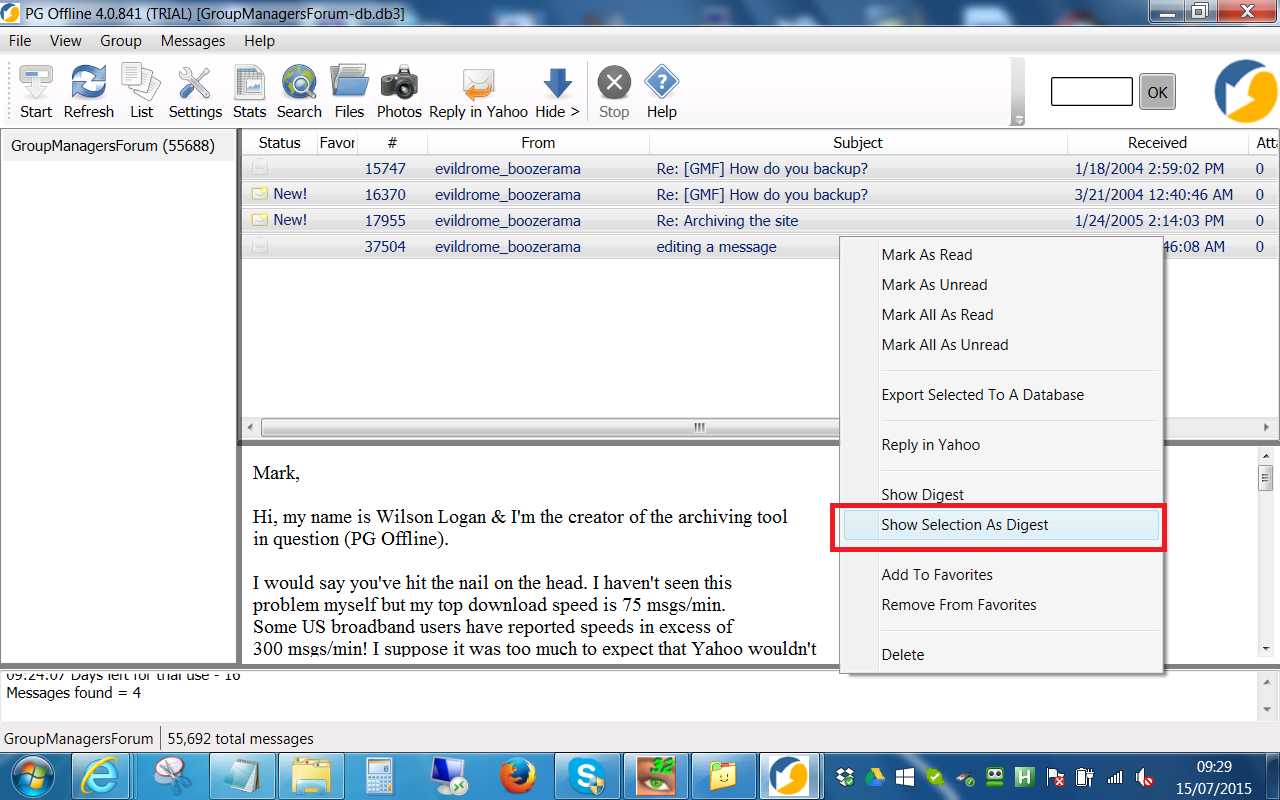Screen dimensions: 1280x800
Task: Click the OK button
Action: pyautogui.click(x=1157, y=92)
